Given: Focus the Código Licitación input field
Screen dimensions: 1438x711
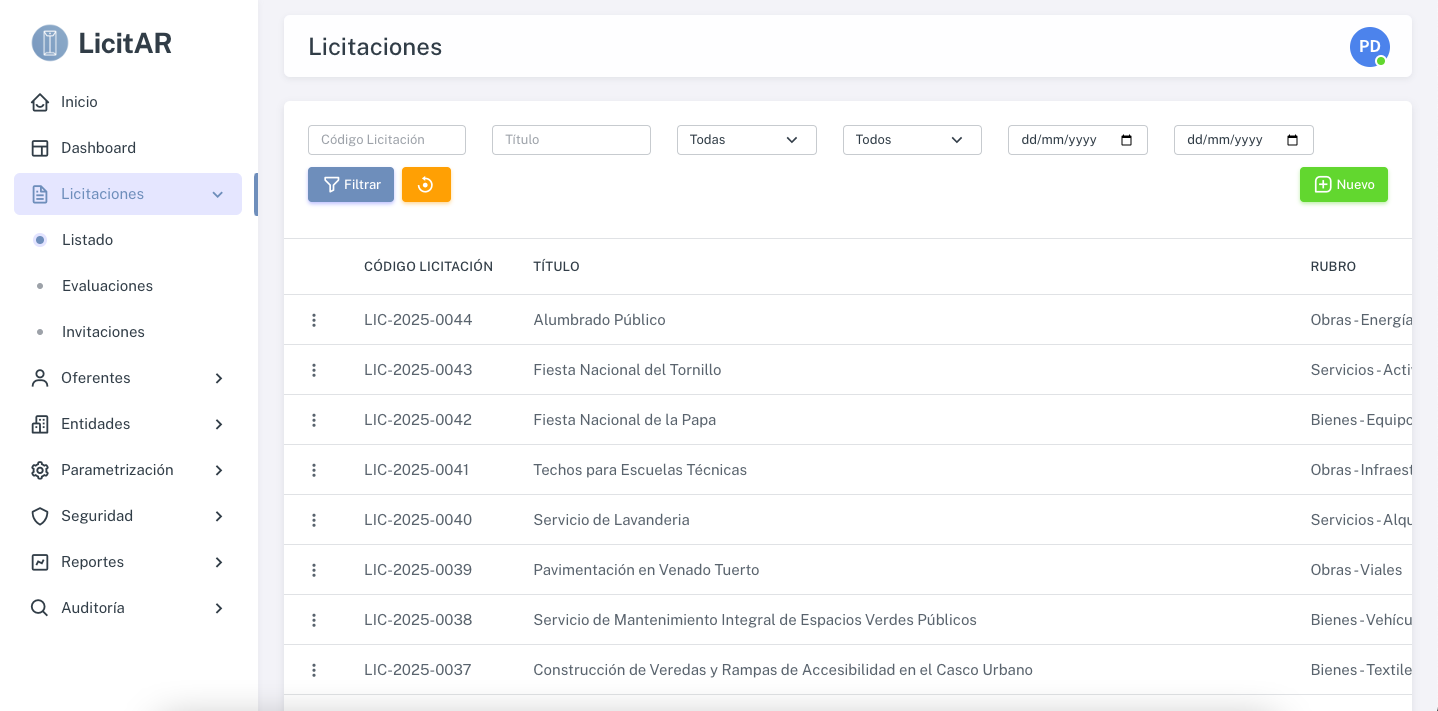Looking at the screenshot, I should point(387,140).
